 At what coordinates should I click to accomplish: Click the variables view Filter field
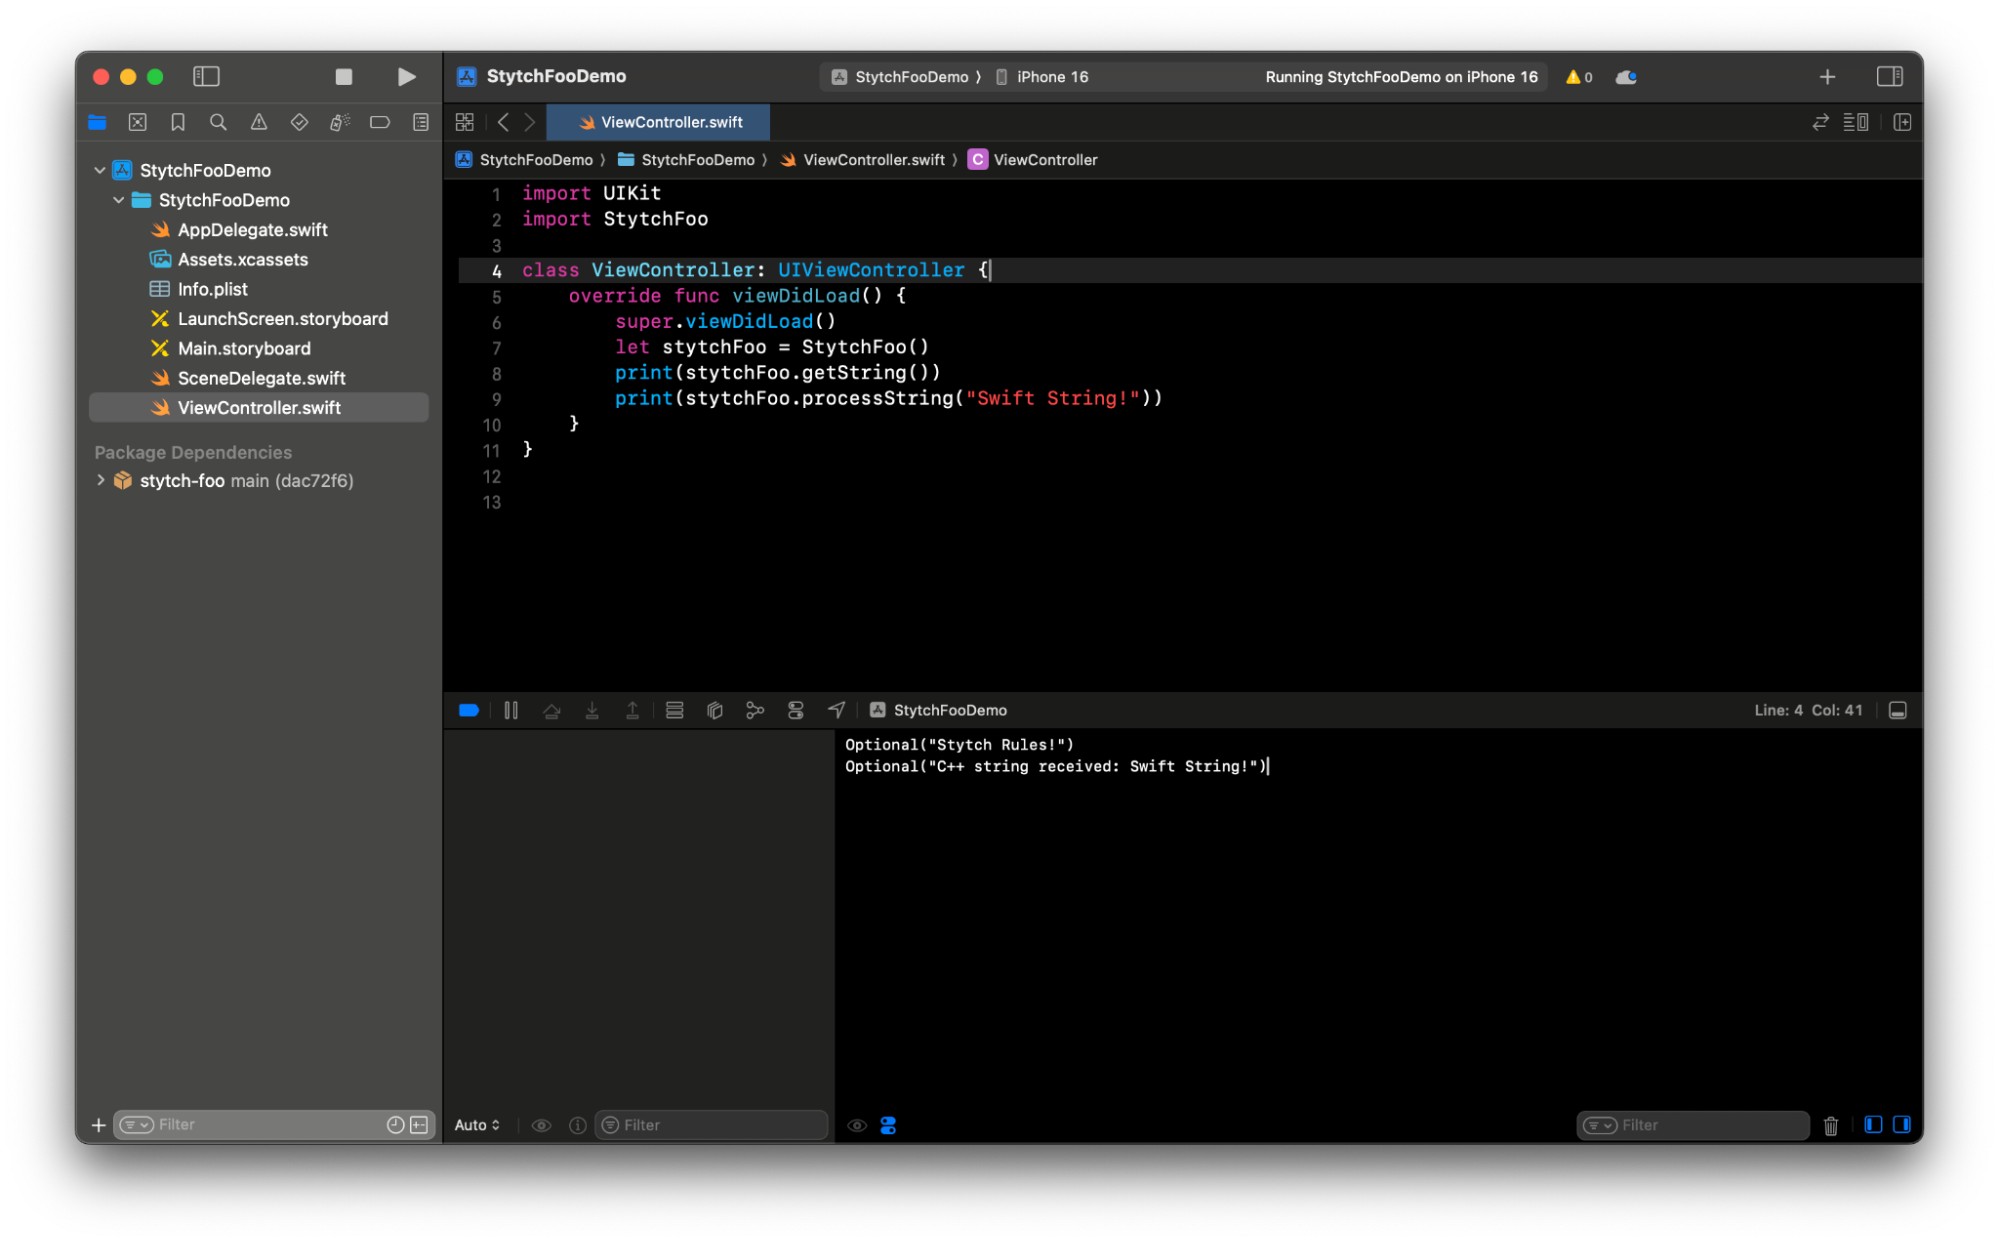click(x=712, y=1125)
